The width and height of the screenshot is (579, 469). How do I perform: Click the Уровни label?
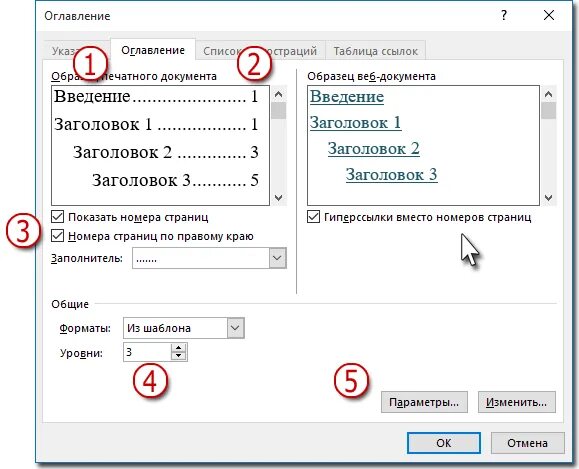(81, 353)
